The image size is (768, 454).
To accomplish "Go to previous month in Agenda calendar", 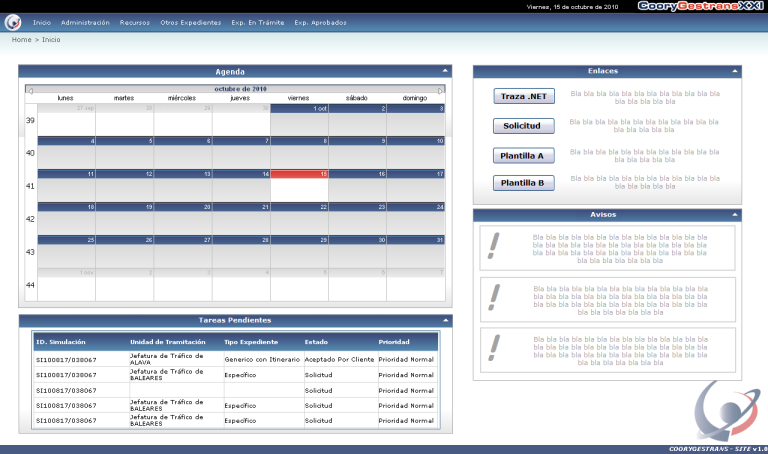I will coord(30,90).
